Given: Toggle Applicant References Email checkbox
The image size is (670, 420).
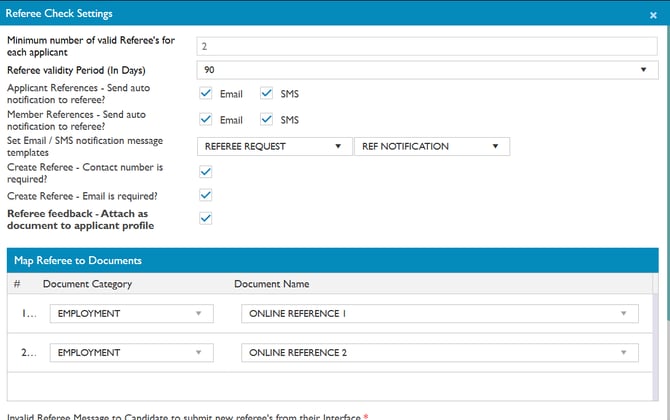Looking at the screenshot, I should 206,93.
